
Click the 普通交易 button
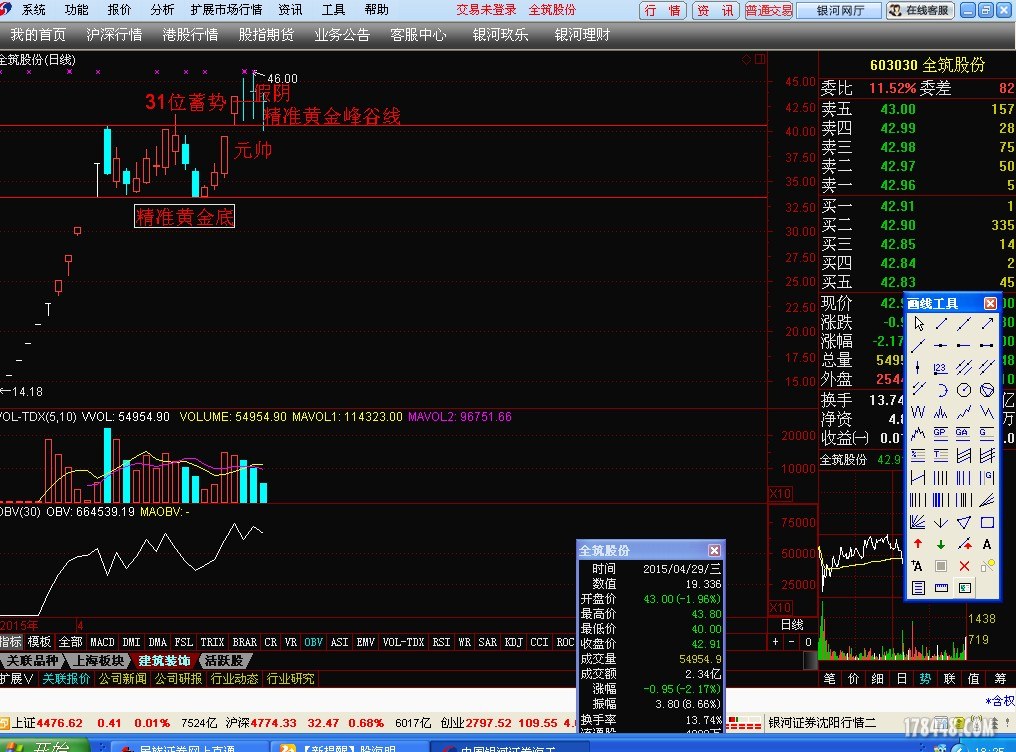point(768,10)
